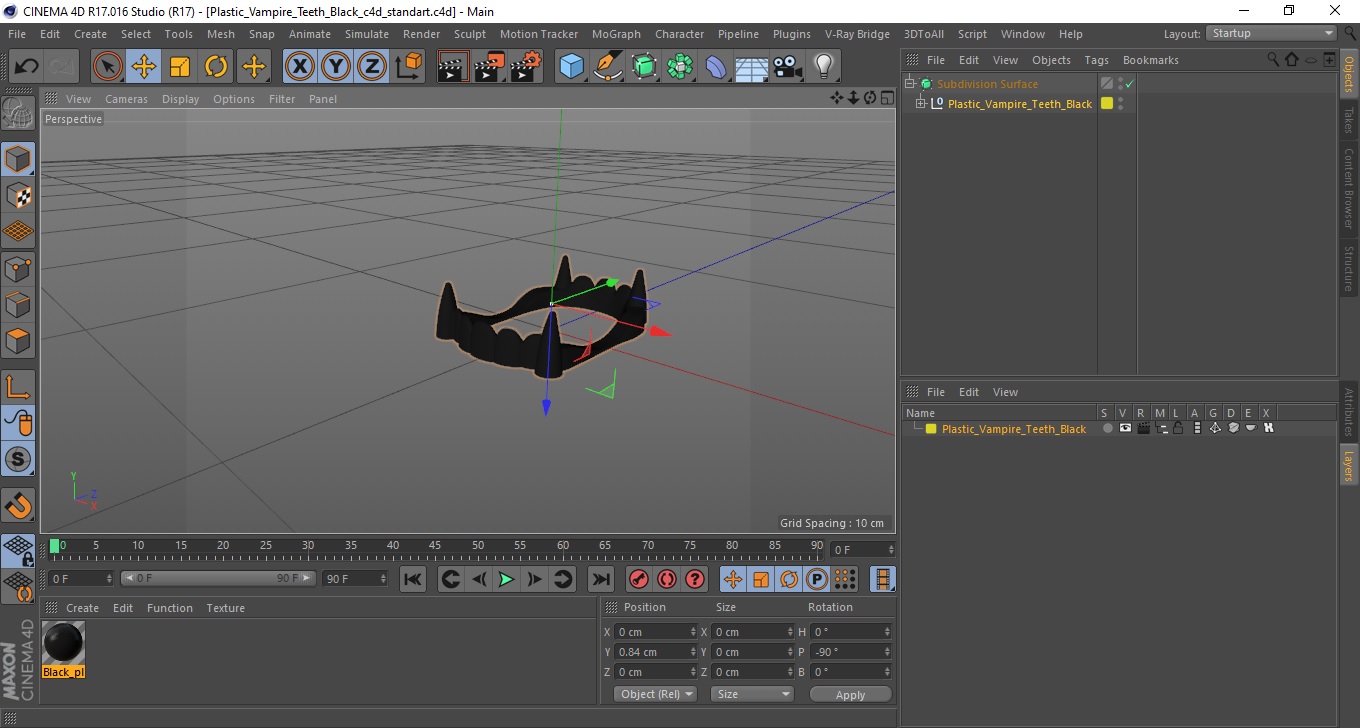This screenshot has width=1360, height=728.
Task: Select the Spline Pen tool icon
Action: pyautogui.click(x=608, y=67)
